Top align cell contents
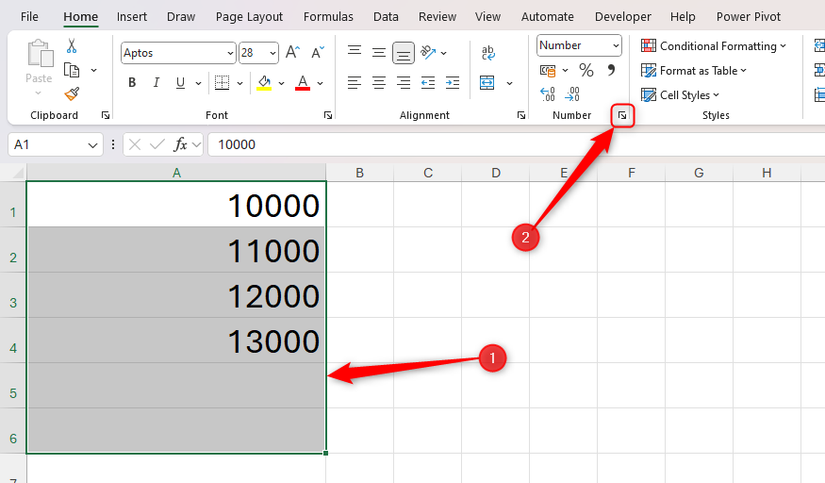825x483 pixels. [x=355, y=51]
